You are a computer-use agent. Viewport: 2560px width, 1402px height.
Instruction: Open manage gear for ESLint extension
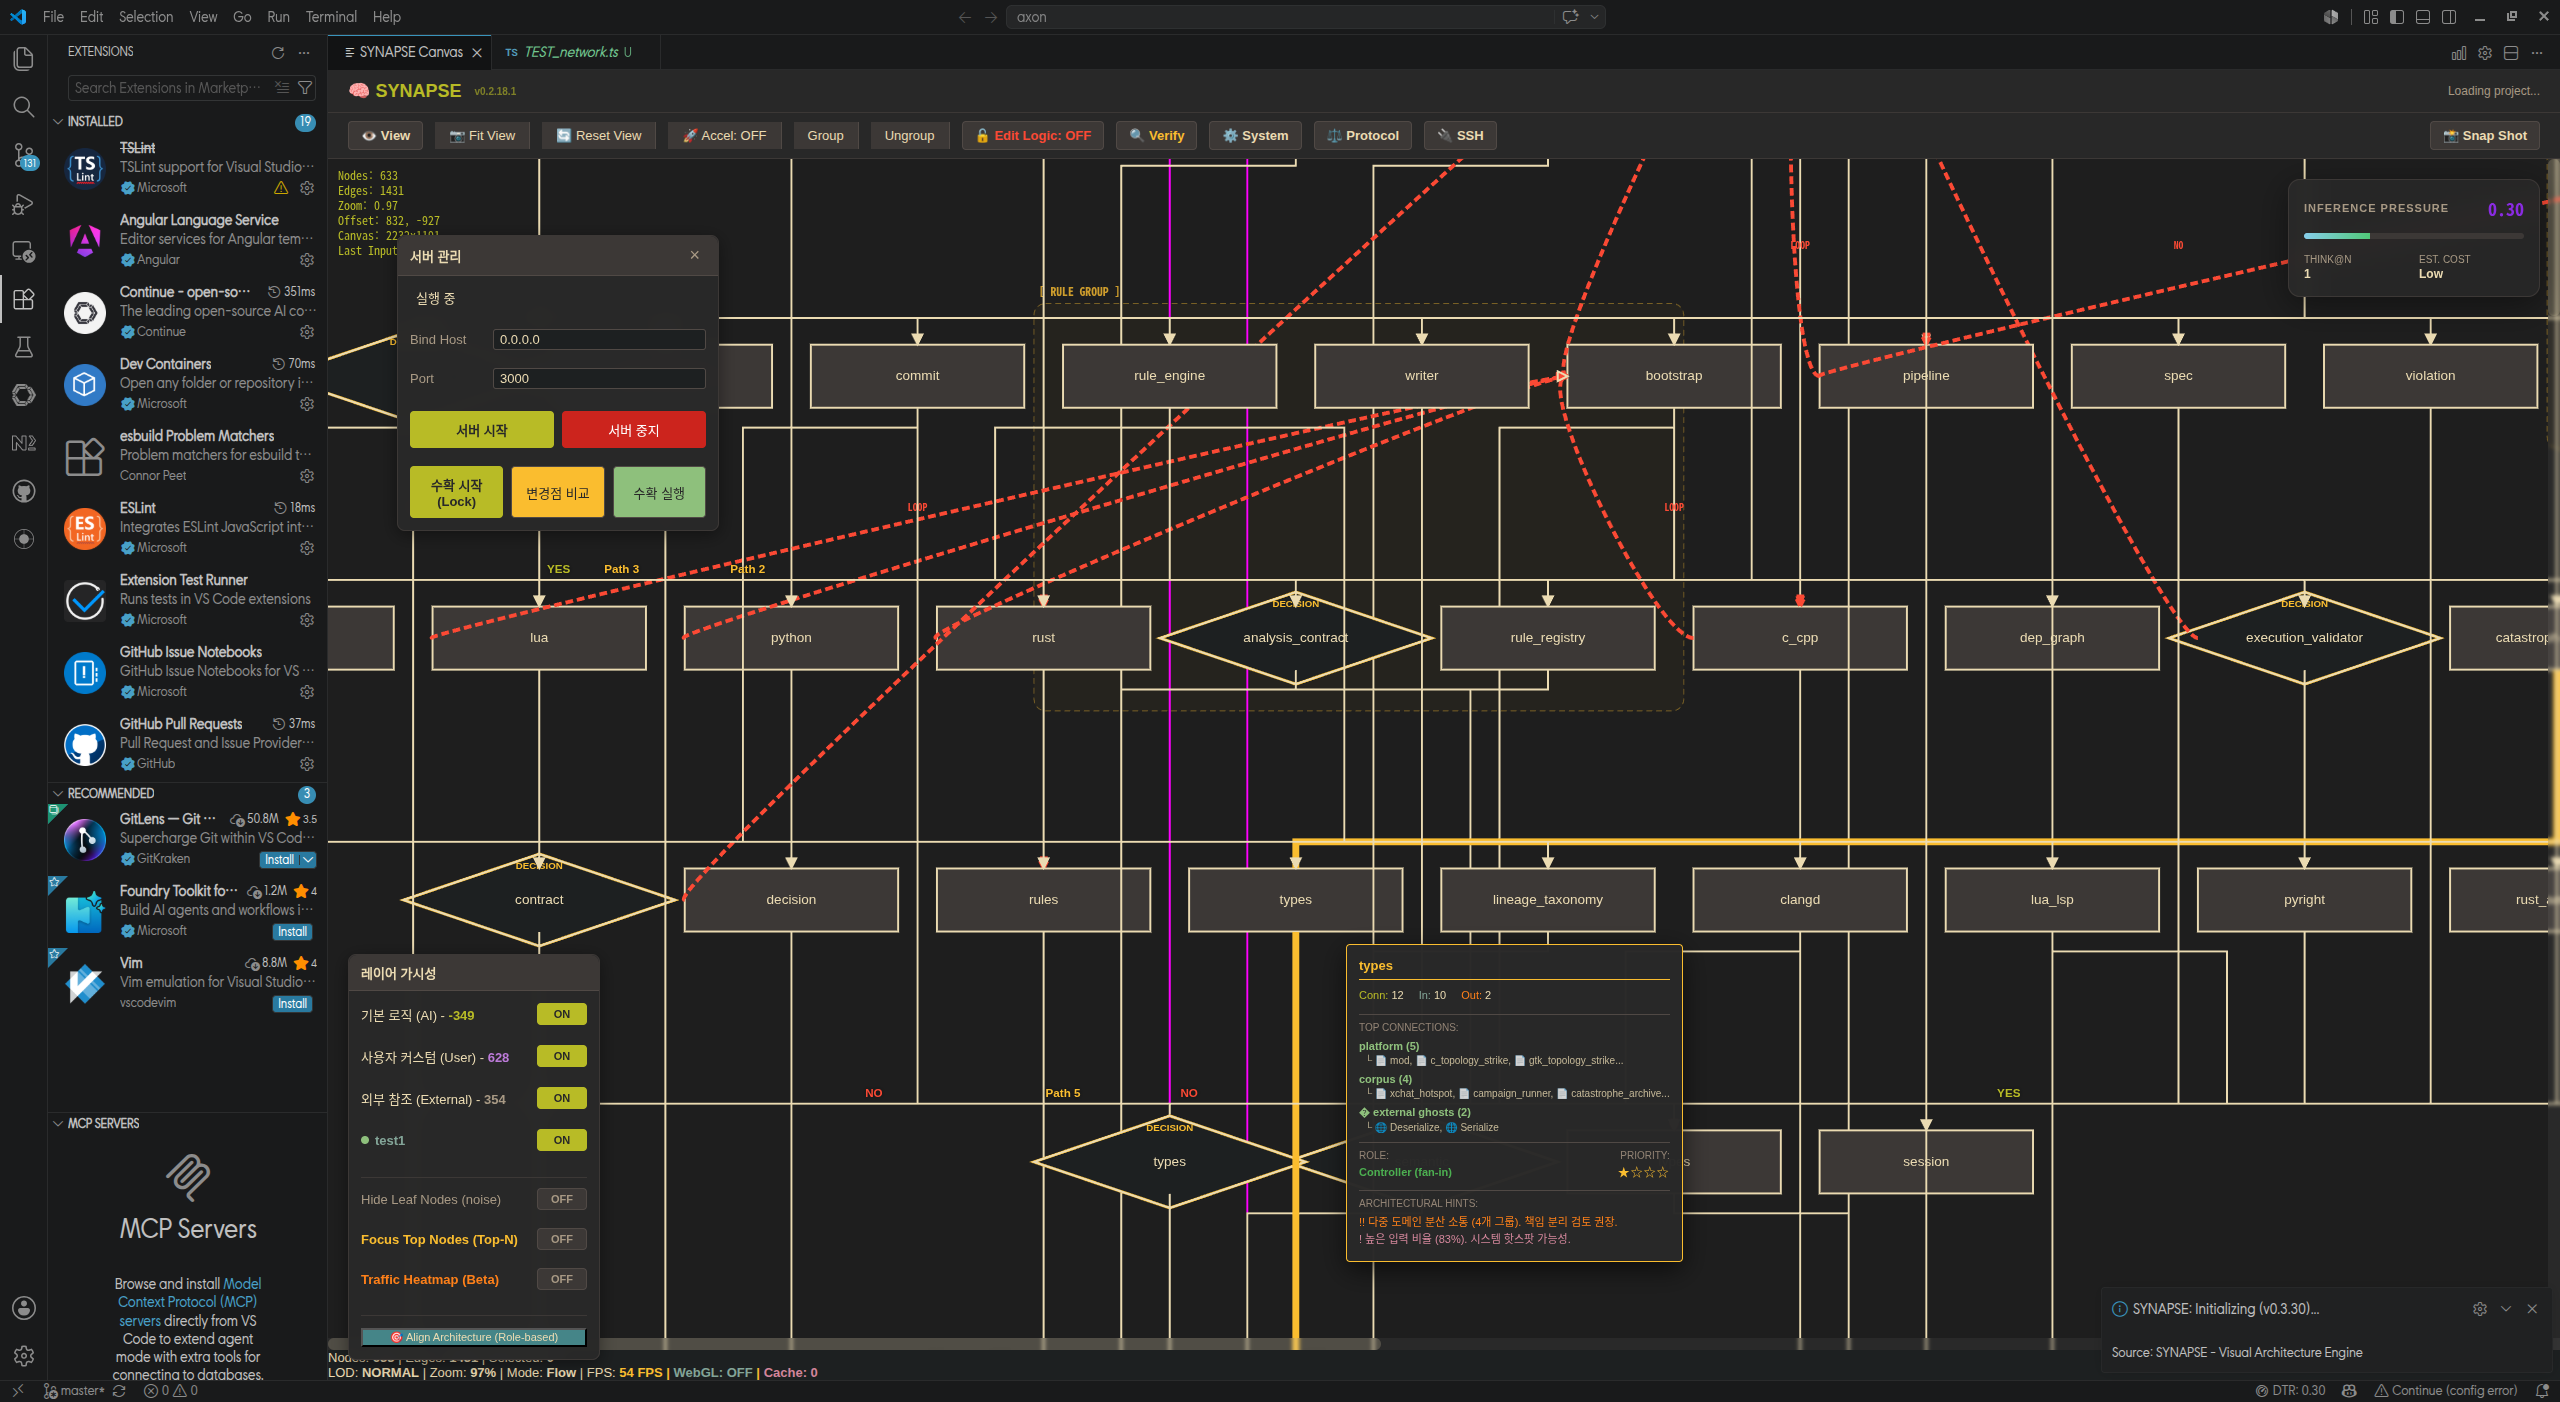[307, 548]
